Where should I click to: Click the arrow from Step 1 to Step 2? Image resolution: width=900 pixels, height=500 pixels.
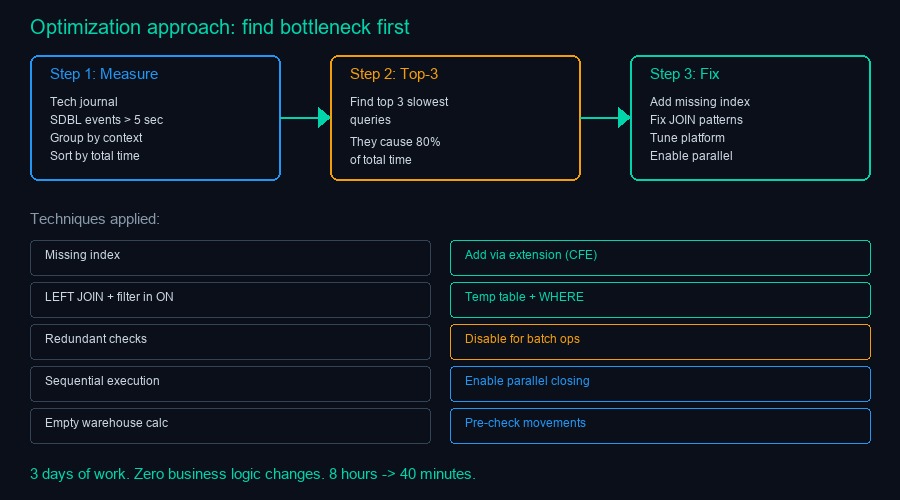coord(305,118)
